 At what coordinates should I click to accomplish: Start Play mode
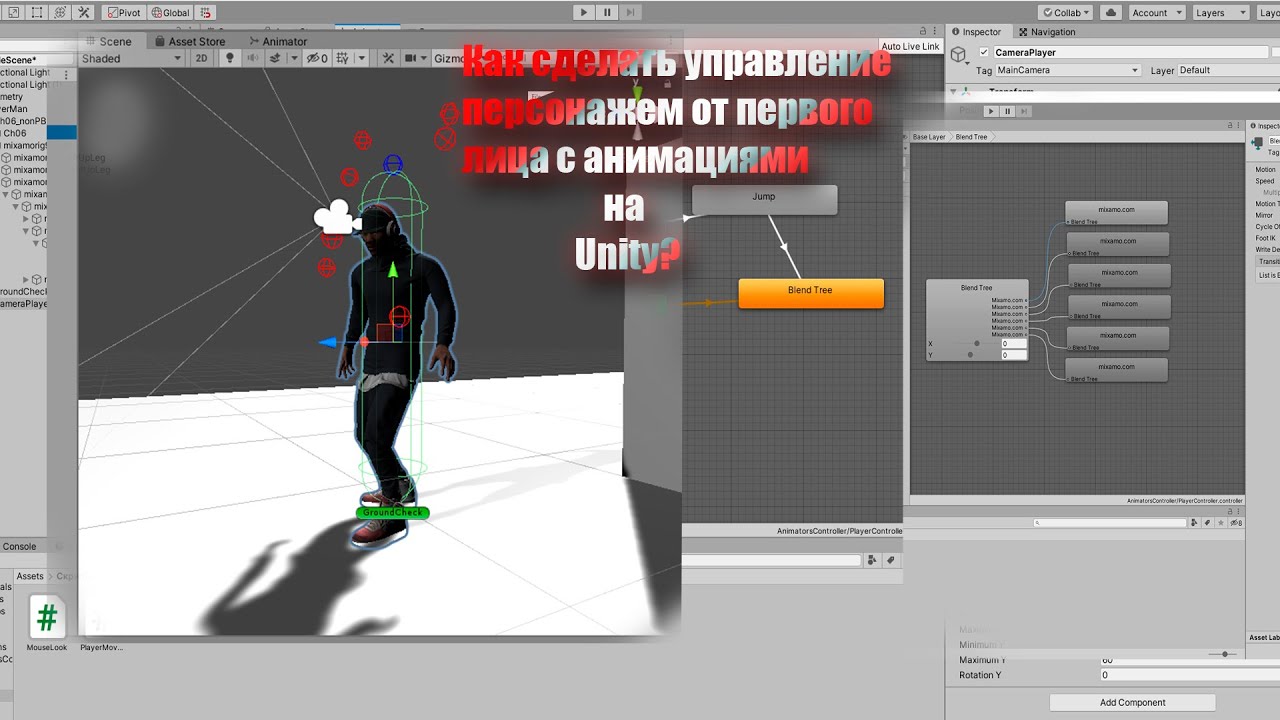click(584, 12)
